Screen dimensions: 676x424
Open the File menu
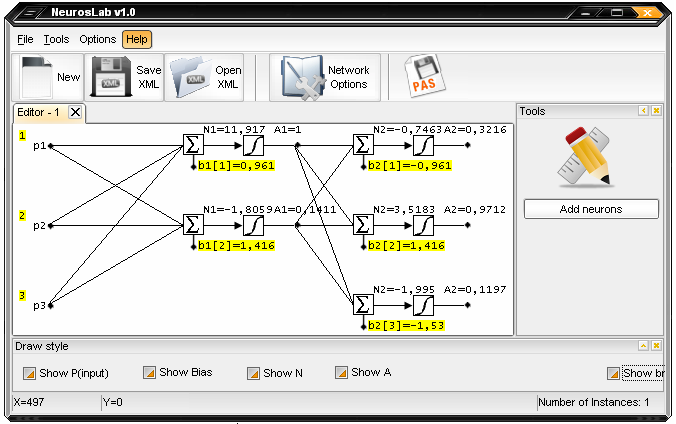[25, 39]
